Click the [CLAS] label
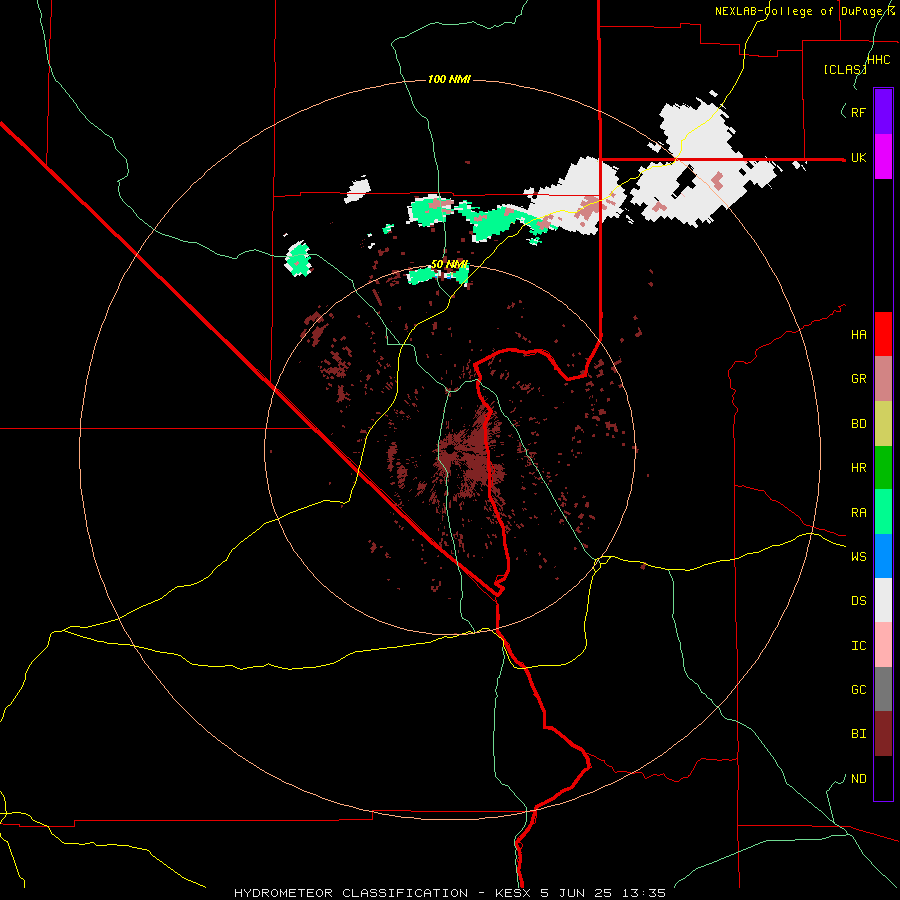 click(x=845, y=70)
